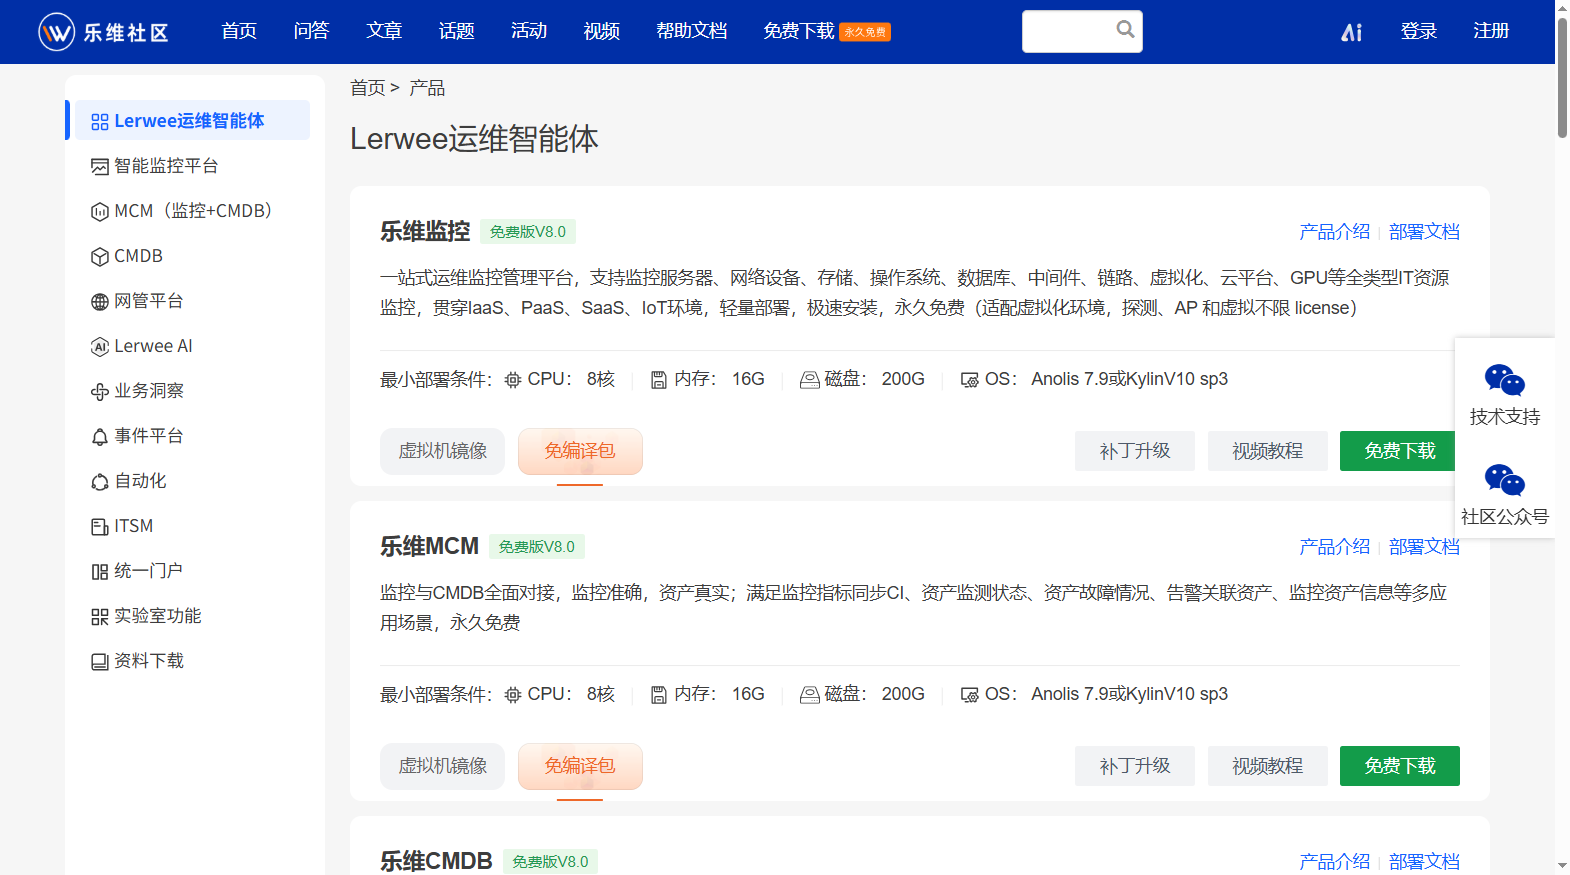Click 乐维监控 内存 memory icon

click(659, 380)
